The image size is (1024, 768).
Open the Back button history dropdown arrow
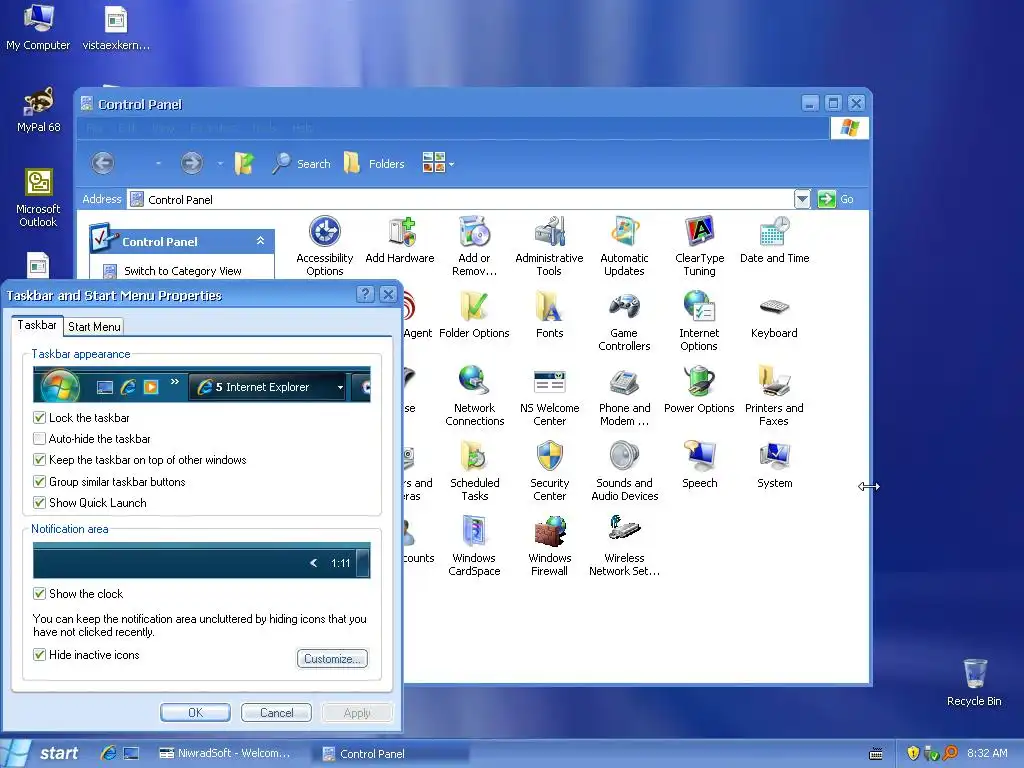tap(158, 163)
